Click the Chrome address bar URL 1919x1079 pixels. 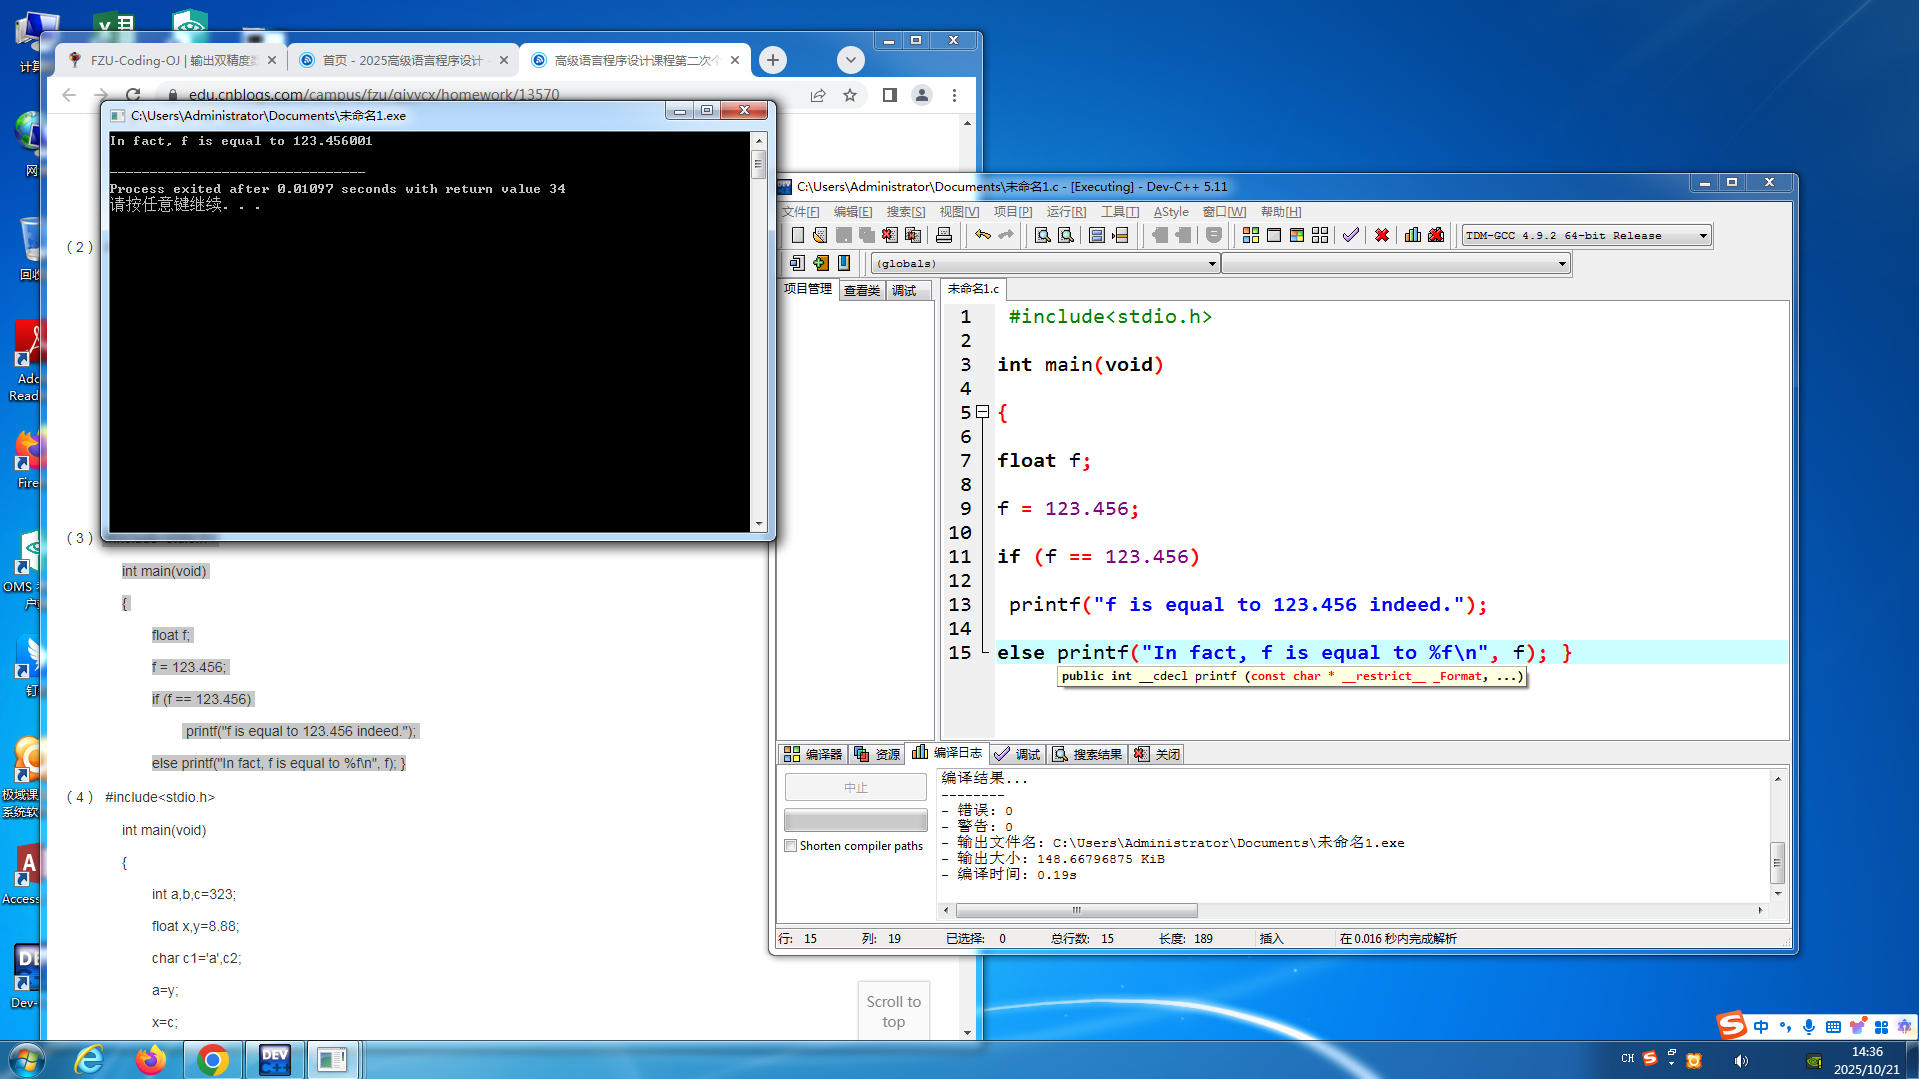[374, 95]
